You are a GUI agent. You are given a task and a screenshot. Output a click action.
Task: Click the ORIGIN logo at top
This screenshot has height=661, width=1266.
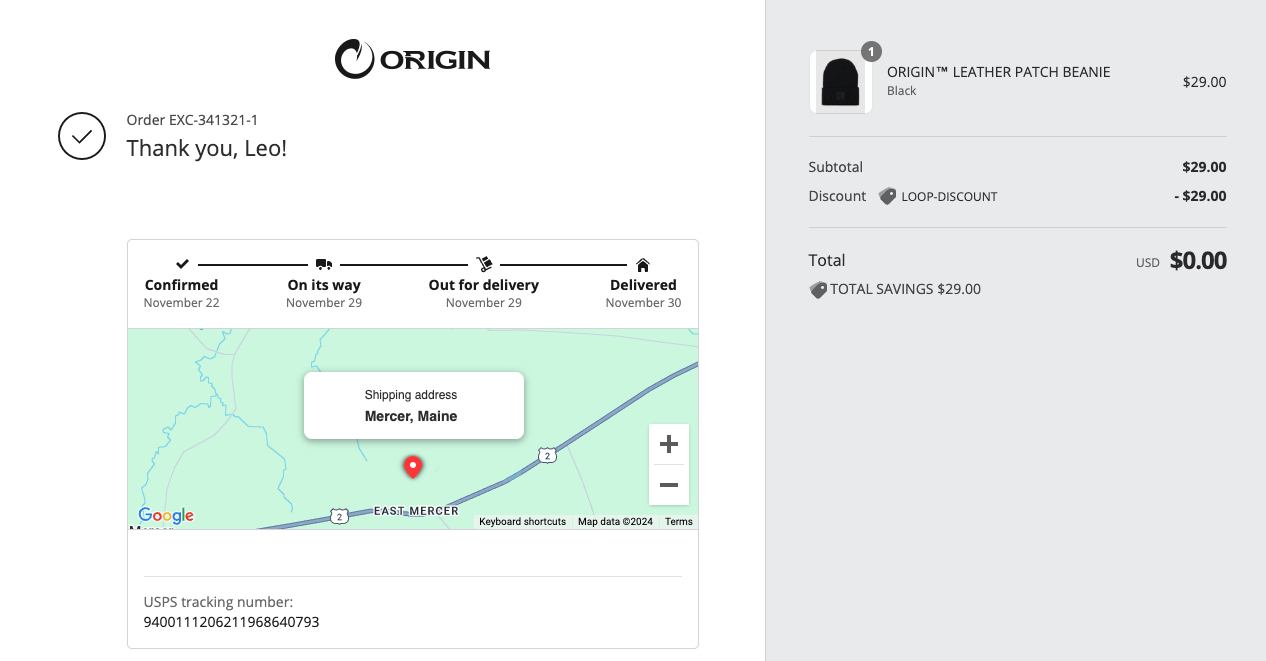[412, 59]
